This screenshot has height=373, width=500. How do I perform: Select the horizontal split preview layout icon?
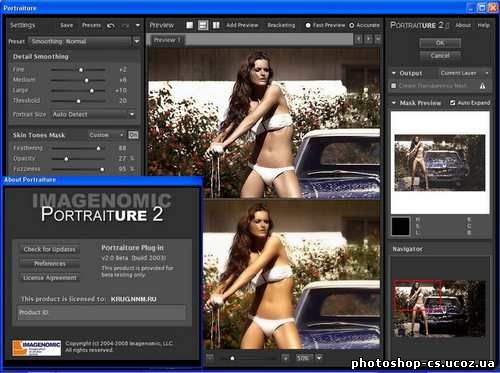(203, 25)
